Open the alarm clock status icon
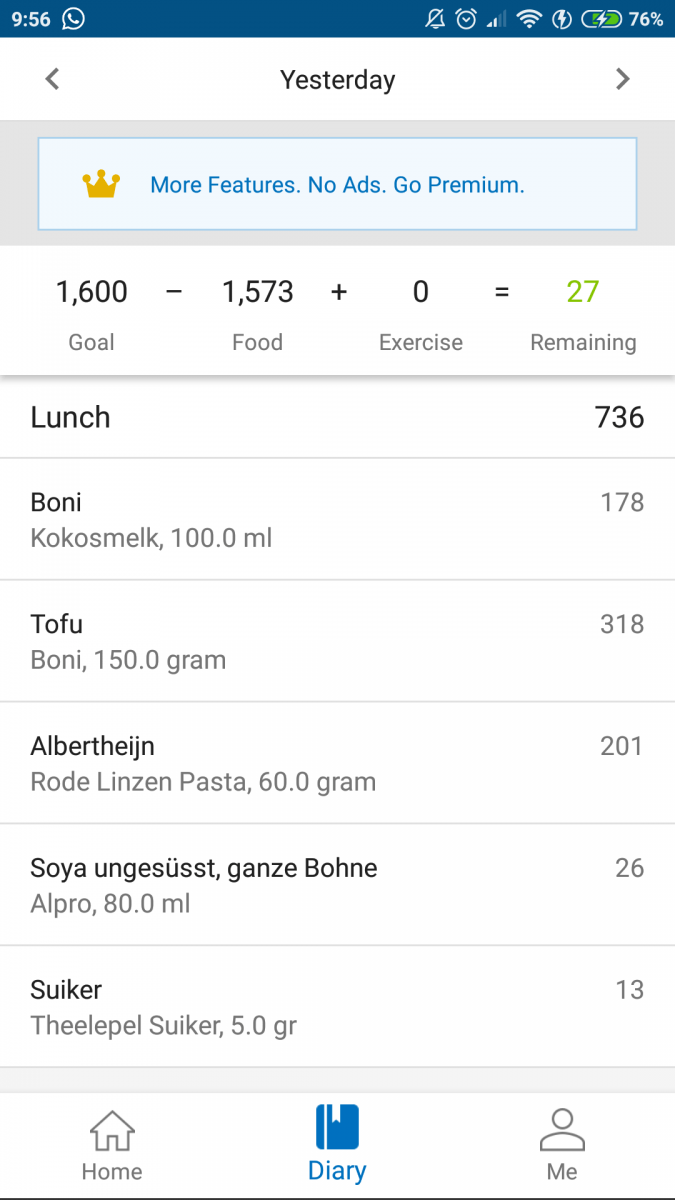This screenshot has width=675, height=1200. click(464, 17)
